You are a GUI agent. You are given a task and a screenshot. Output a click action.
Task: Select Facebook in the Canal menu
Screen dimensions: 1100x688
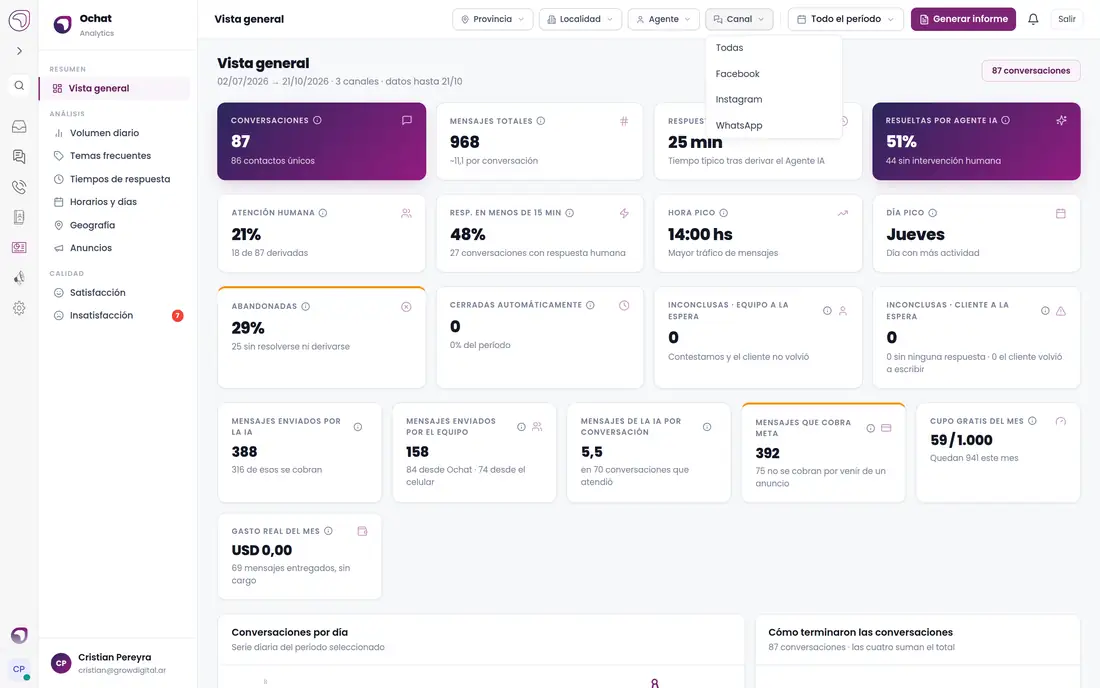tap(773, 74)
